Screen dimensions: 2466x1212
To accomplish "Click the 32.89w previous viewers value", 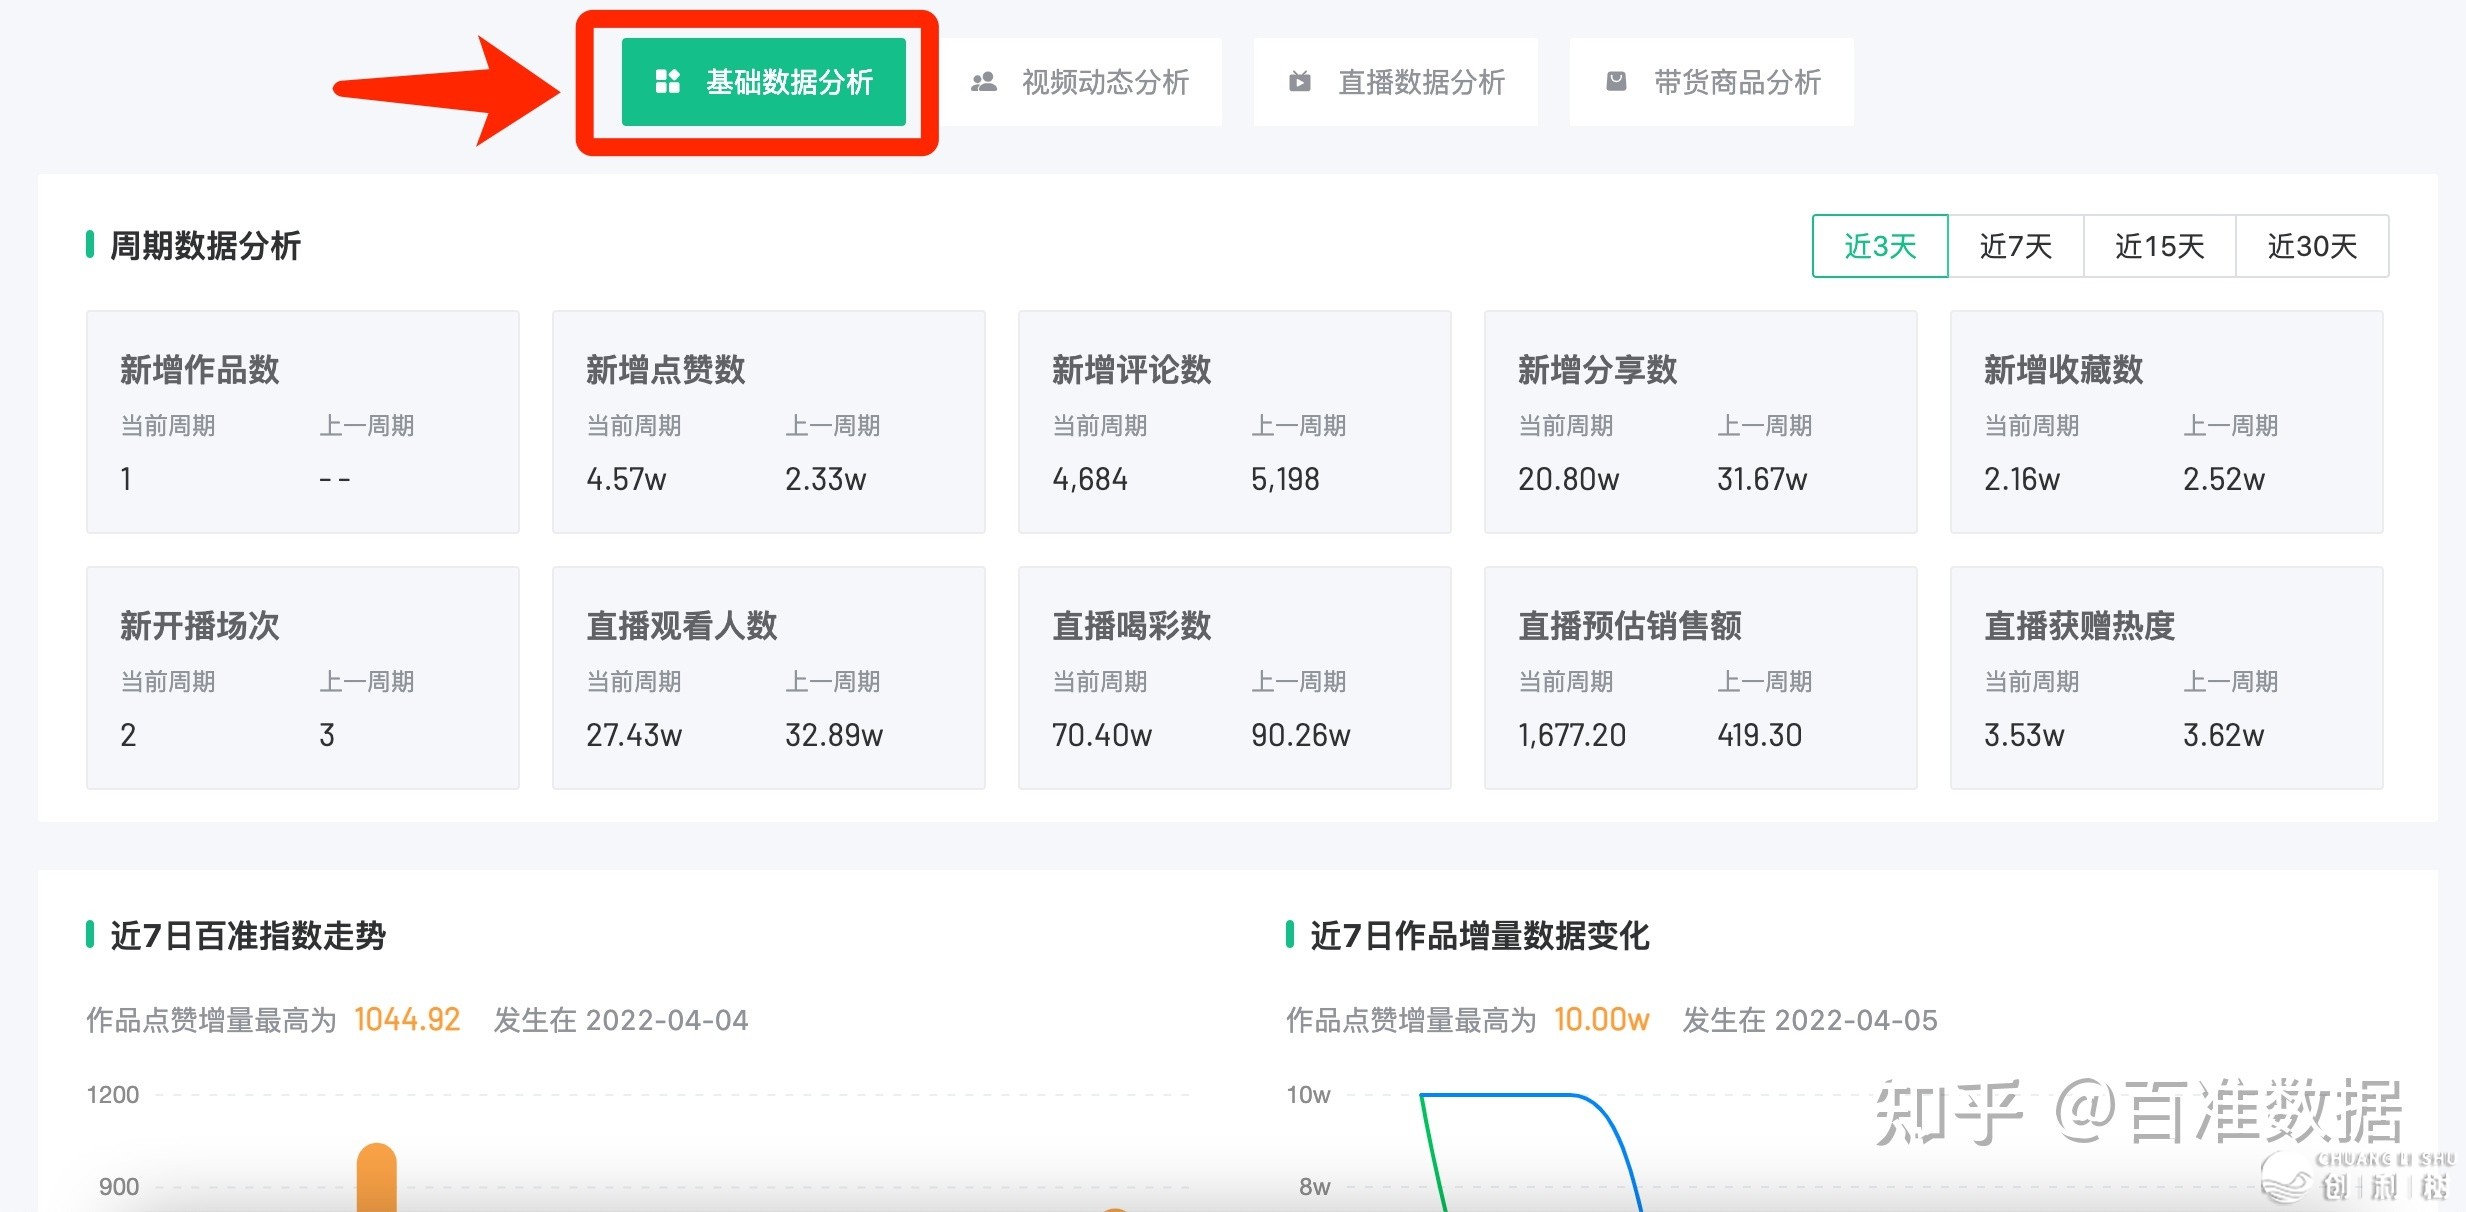I will coord(834,736).
